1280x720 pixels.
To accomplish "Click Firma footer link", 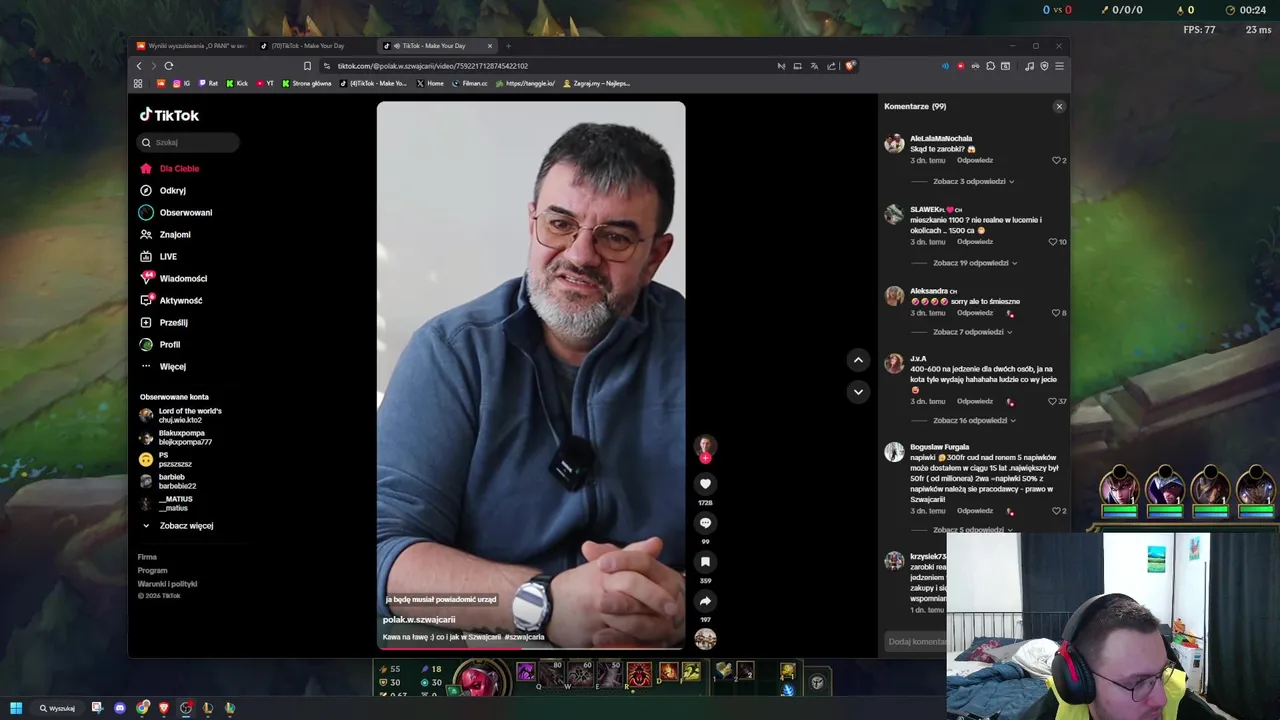I will (147, 557).
